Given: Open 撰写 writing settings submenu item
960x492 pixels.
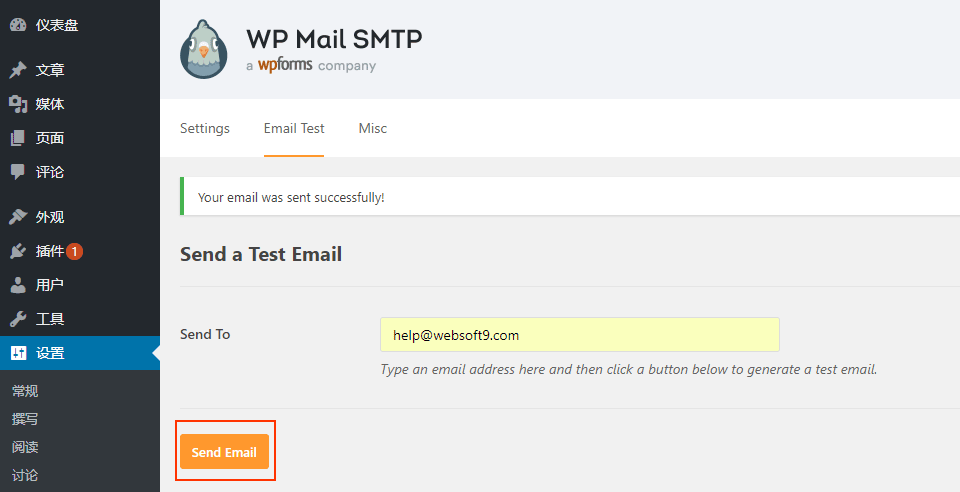Looking at the screenshot, I should (x=25, y=419).
